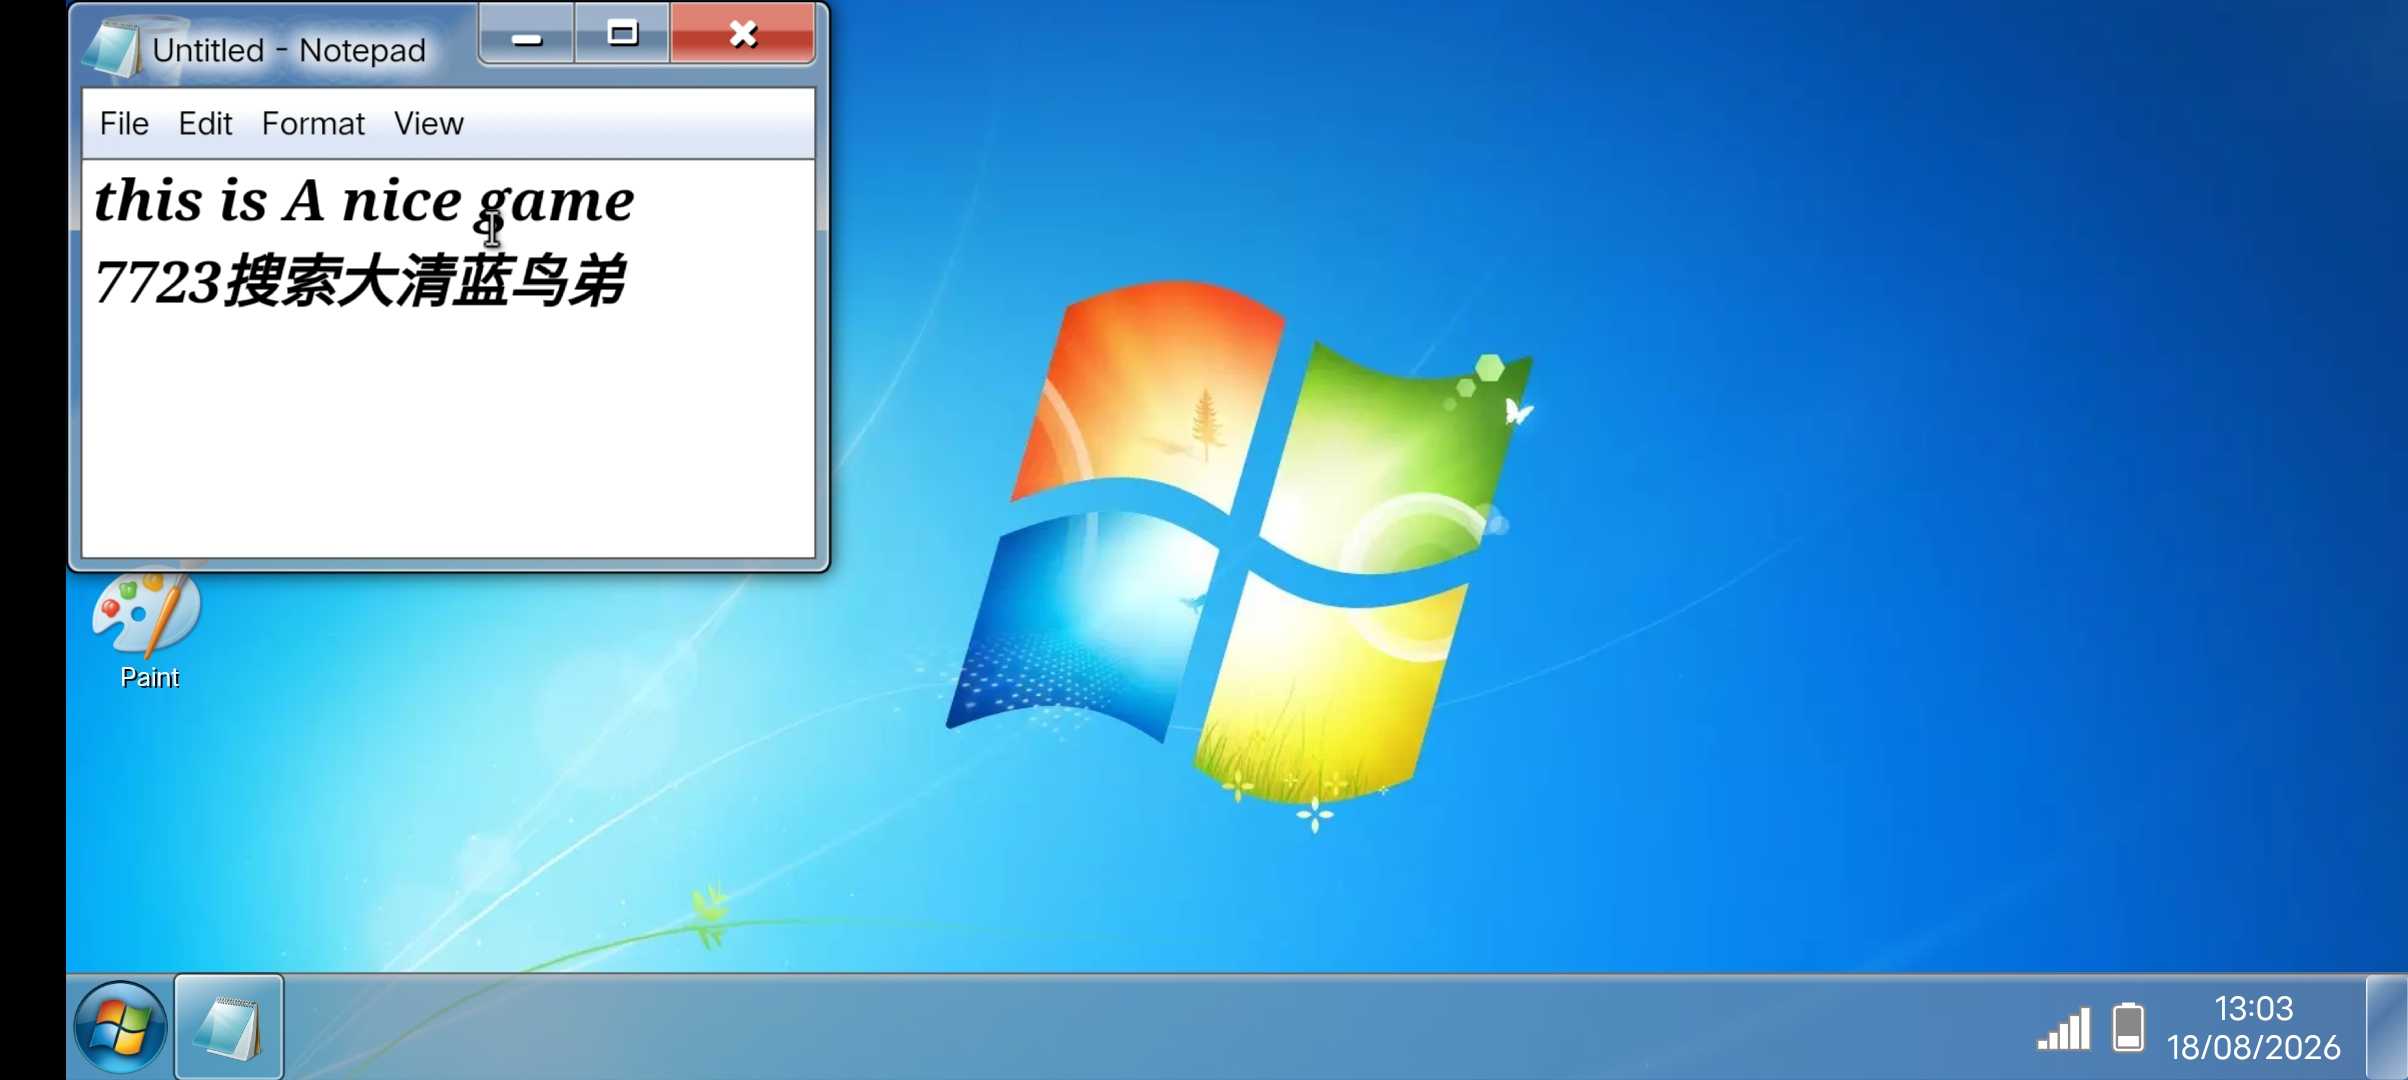Click the Notepad icon in the title bar
This screenshot has width=2408, height=1080.
point(112,47)
